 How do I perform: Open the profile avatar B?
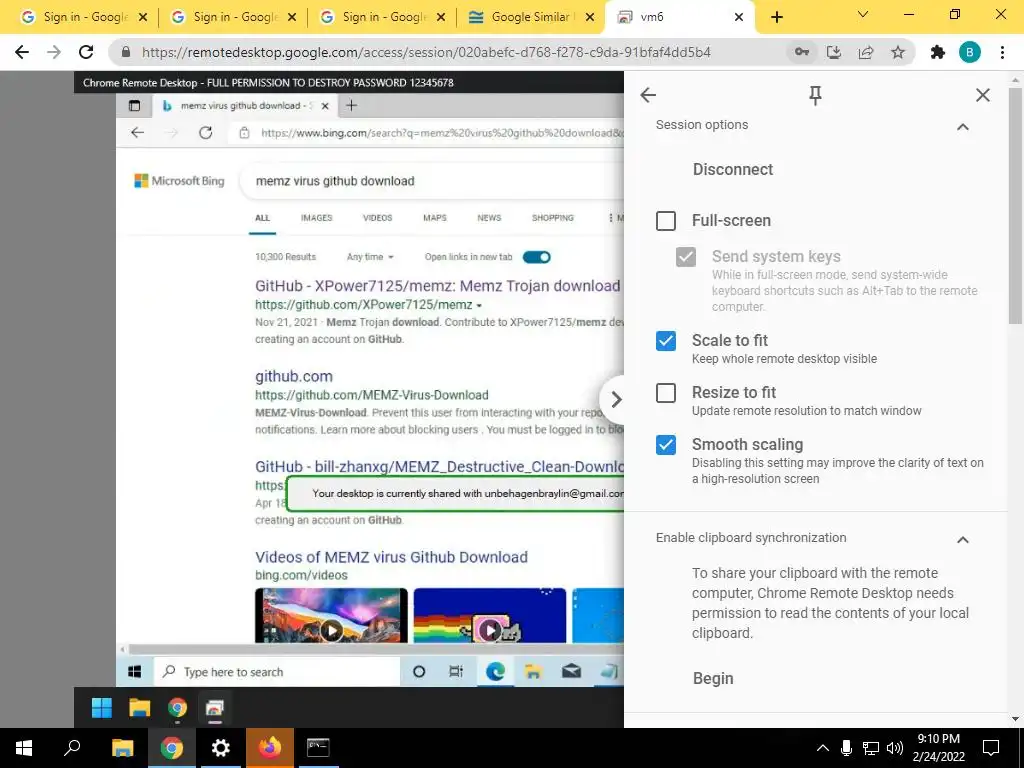(970, 52)
